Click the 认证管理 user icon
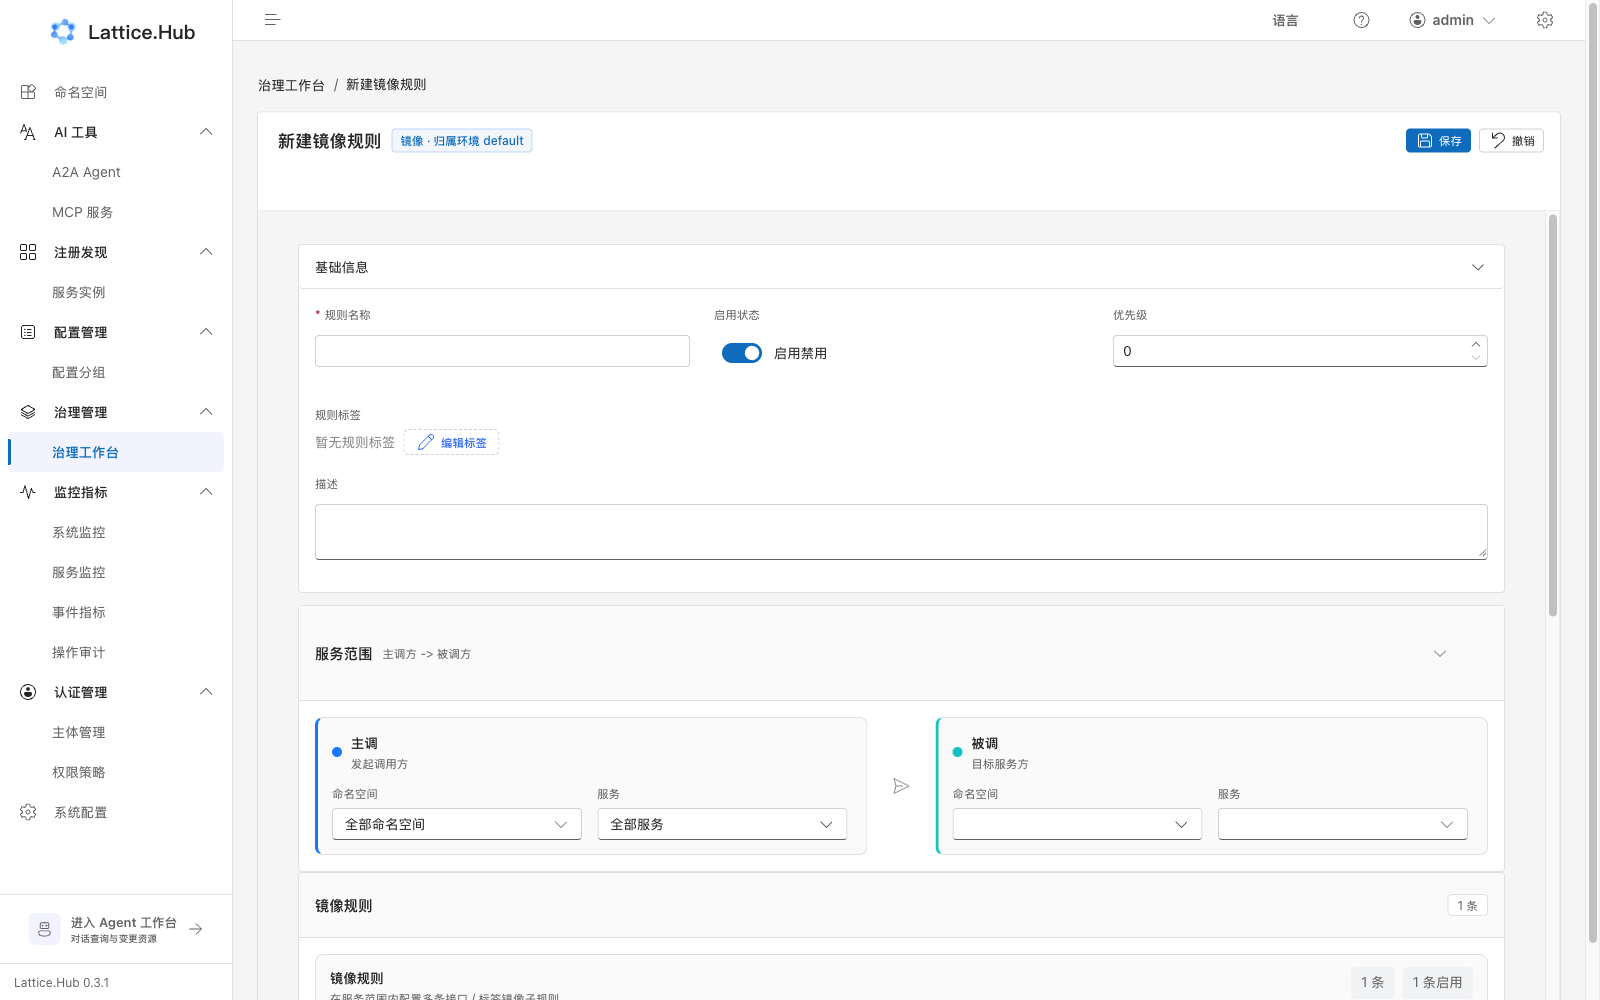Image resolution: width=1600 pixels, height=1000 pixels. pyautogui.click(x=28, y=692)
